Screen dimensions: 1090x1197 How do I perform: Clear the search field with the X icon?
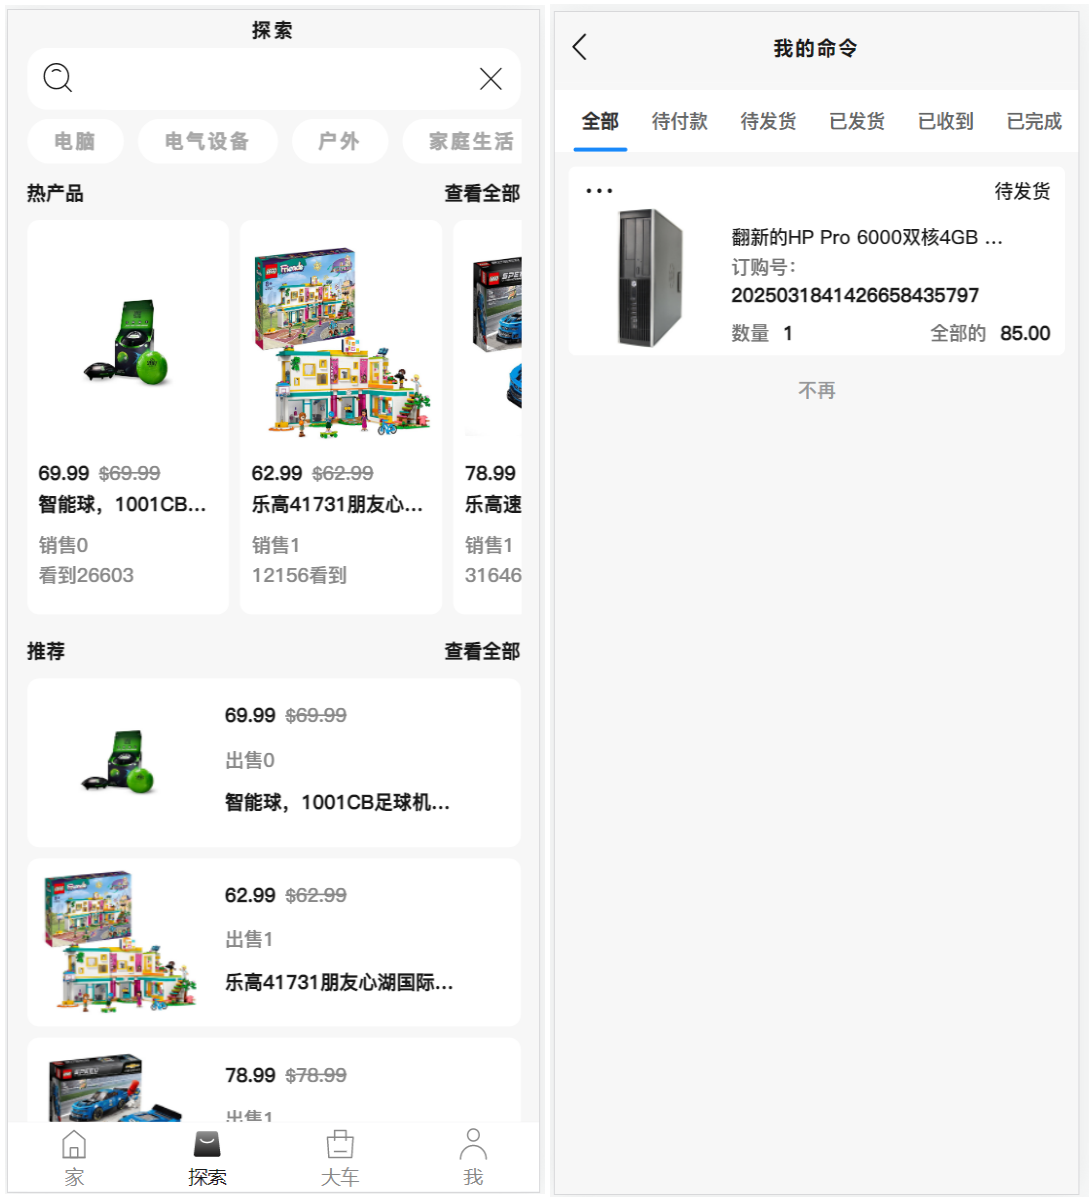pyautogui.click(x=490, y=78)
